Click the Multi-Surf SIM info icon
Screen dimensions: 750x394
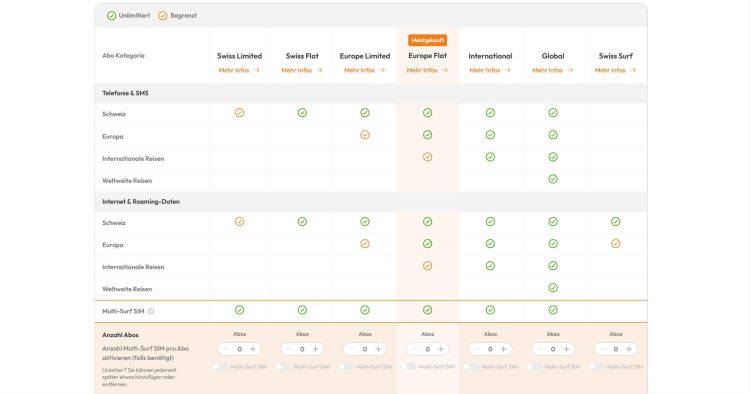click(x=151, y=311)
